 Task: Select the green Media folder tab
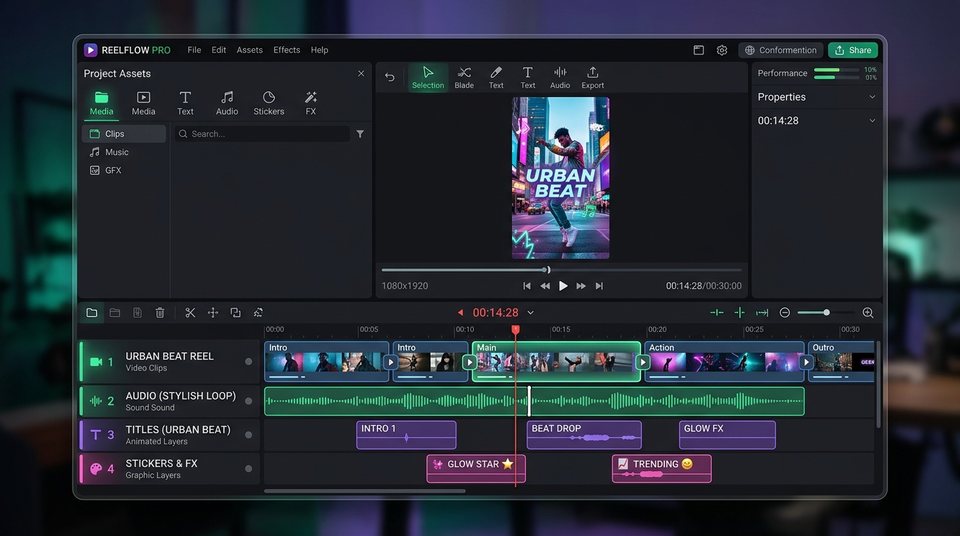[x=101, y=103]
